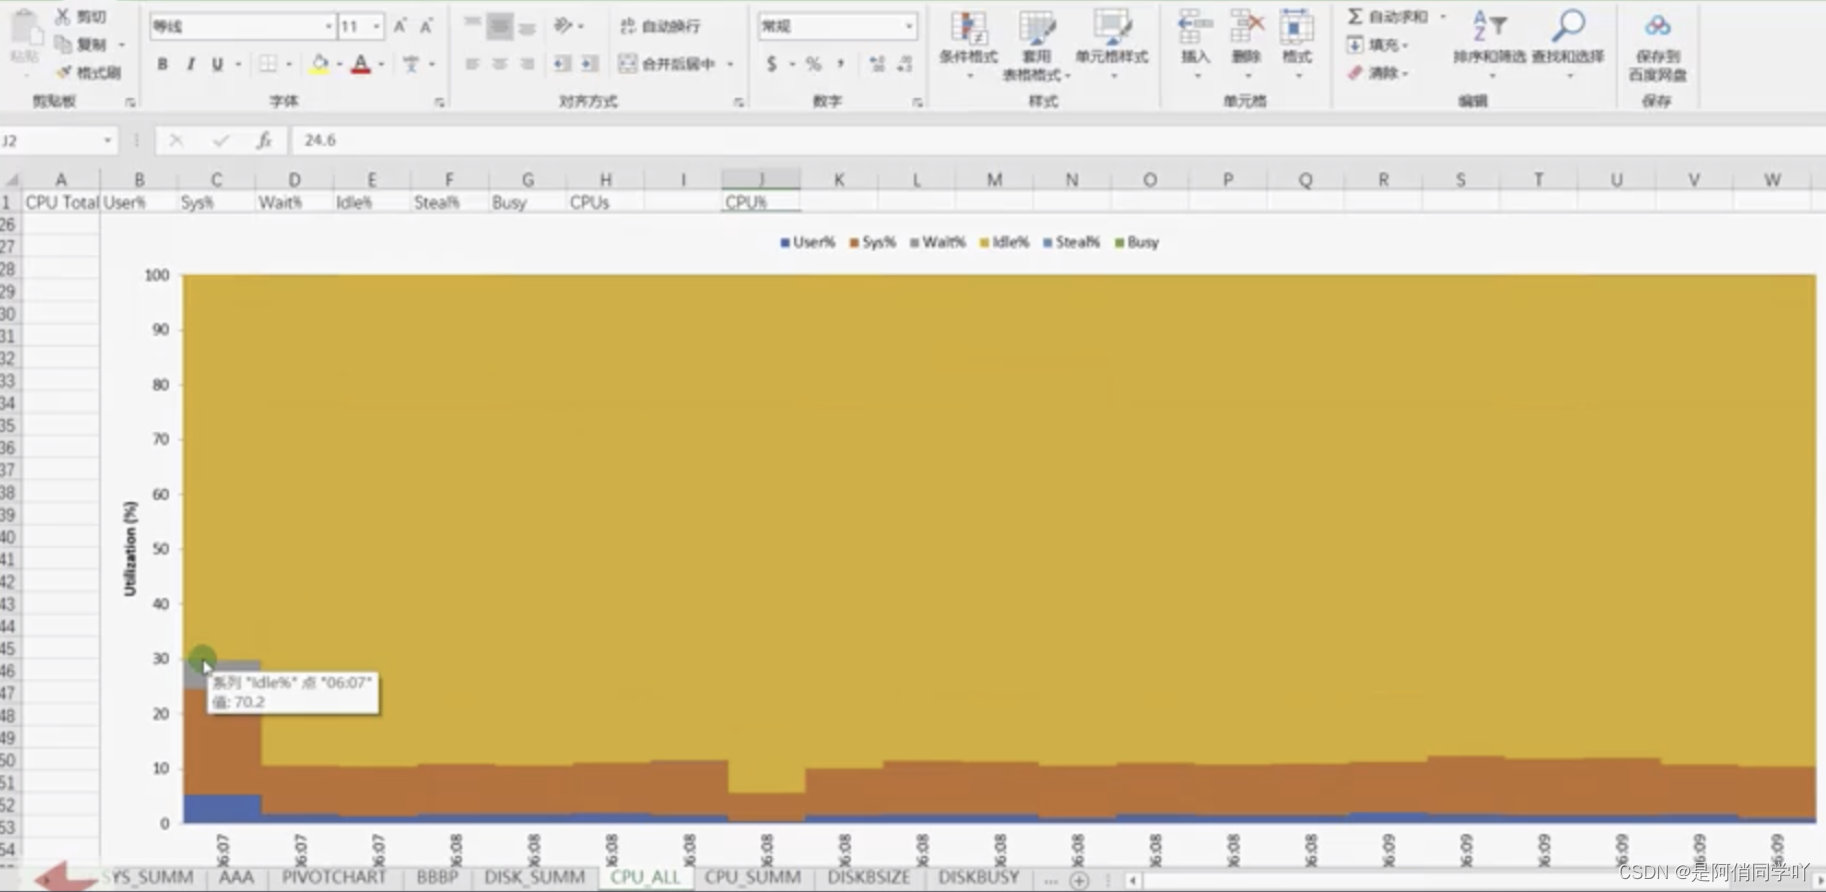Toggle bold formatting

tap(162, 64)
